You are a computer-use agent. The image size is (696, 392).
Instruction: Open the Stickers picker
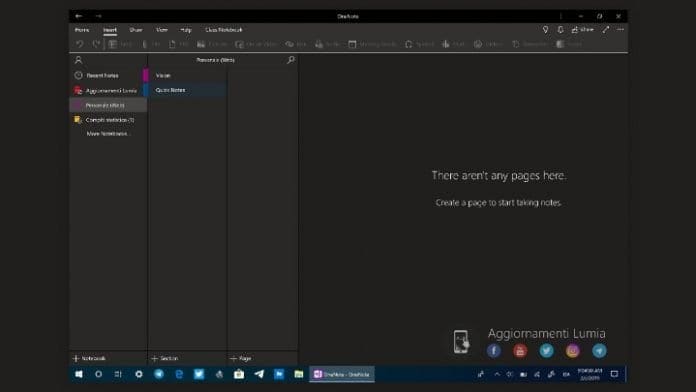click(x=488, y=44)
